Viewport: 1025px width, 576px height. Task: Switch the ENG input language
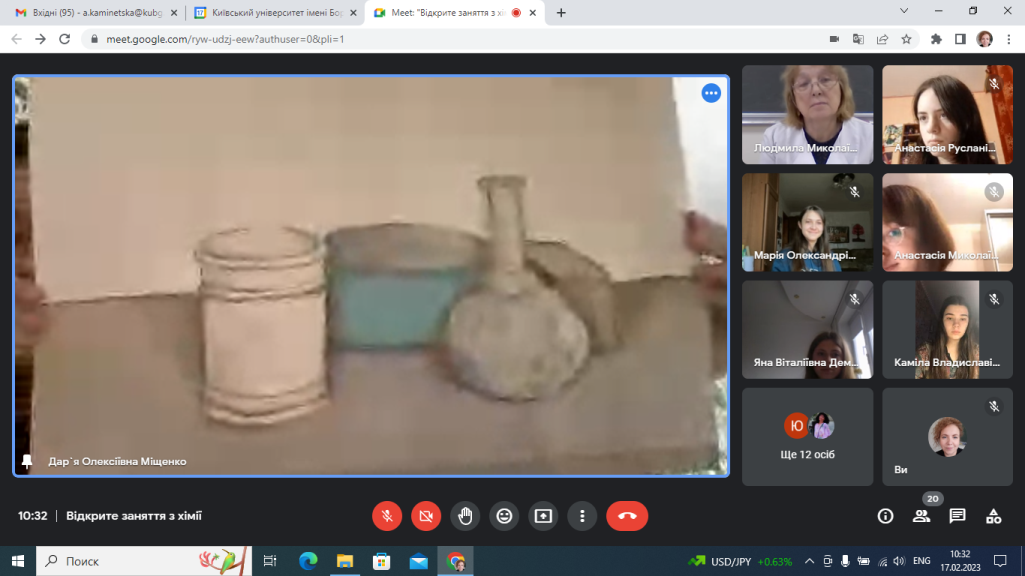(x=922, y=561)
